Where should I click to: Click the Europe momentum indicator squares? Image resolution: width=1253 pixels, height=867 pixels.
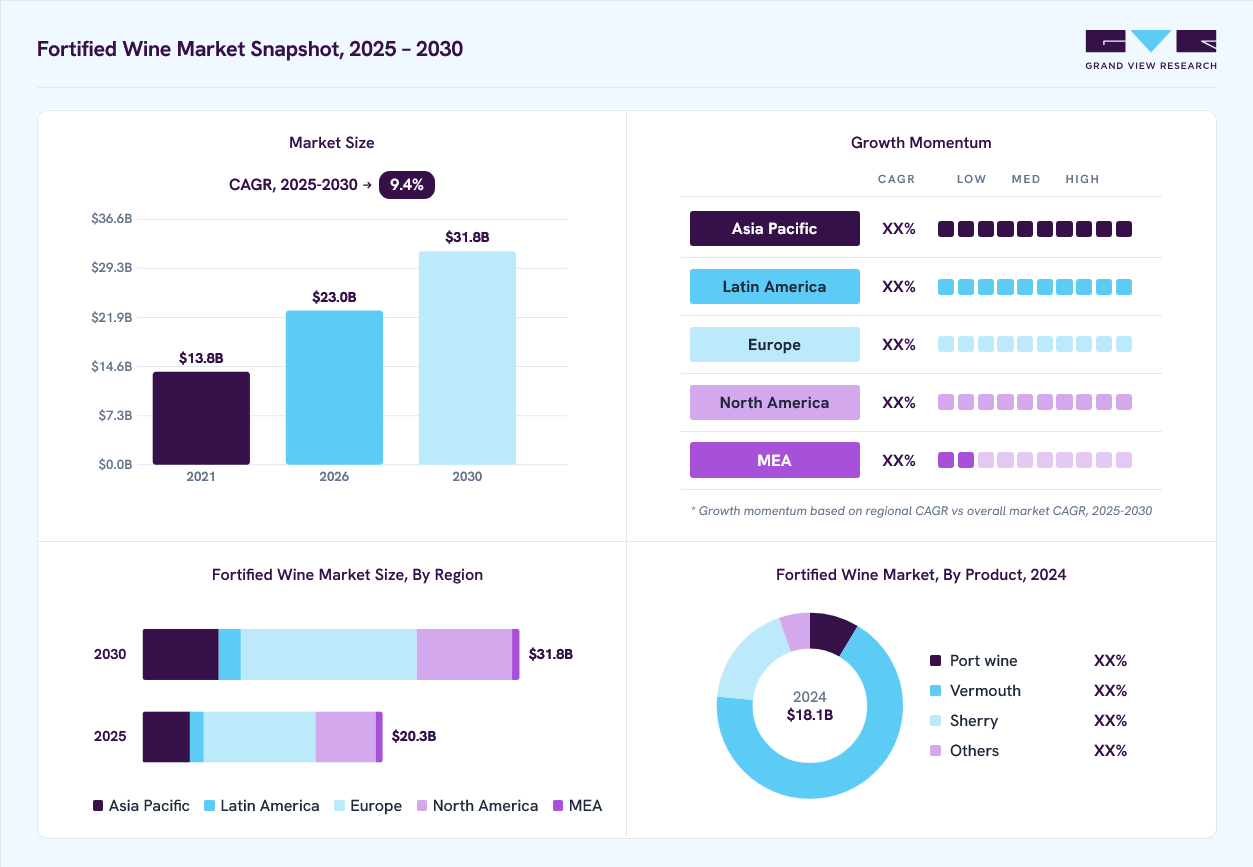(x=1035, y=344)
